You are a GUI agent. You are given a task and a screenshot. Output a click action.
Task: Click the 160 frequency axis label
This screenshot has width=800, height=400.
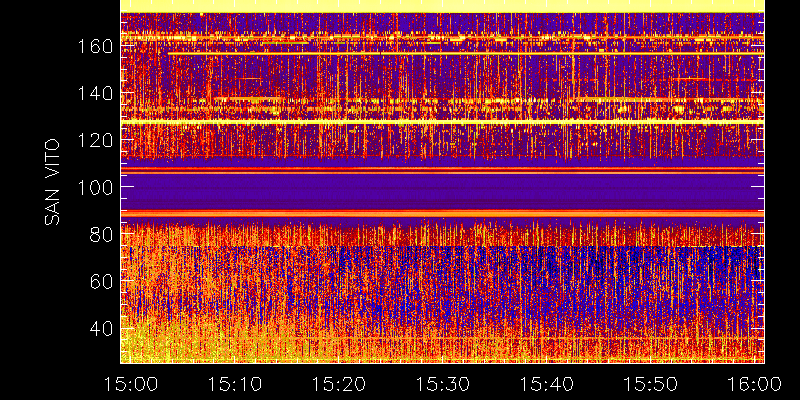pos(95,47)
